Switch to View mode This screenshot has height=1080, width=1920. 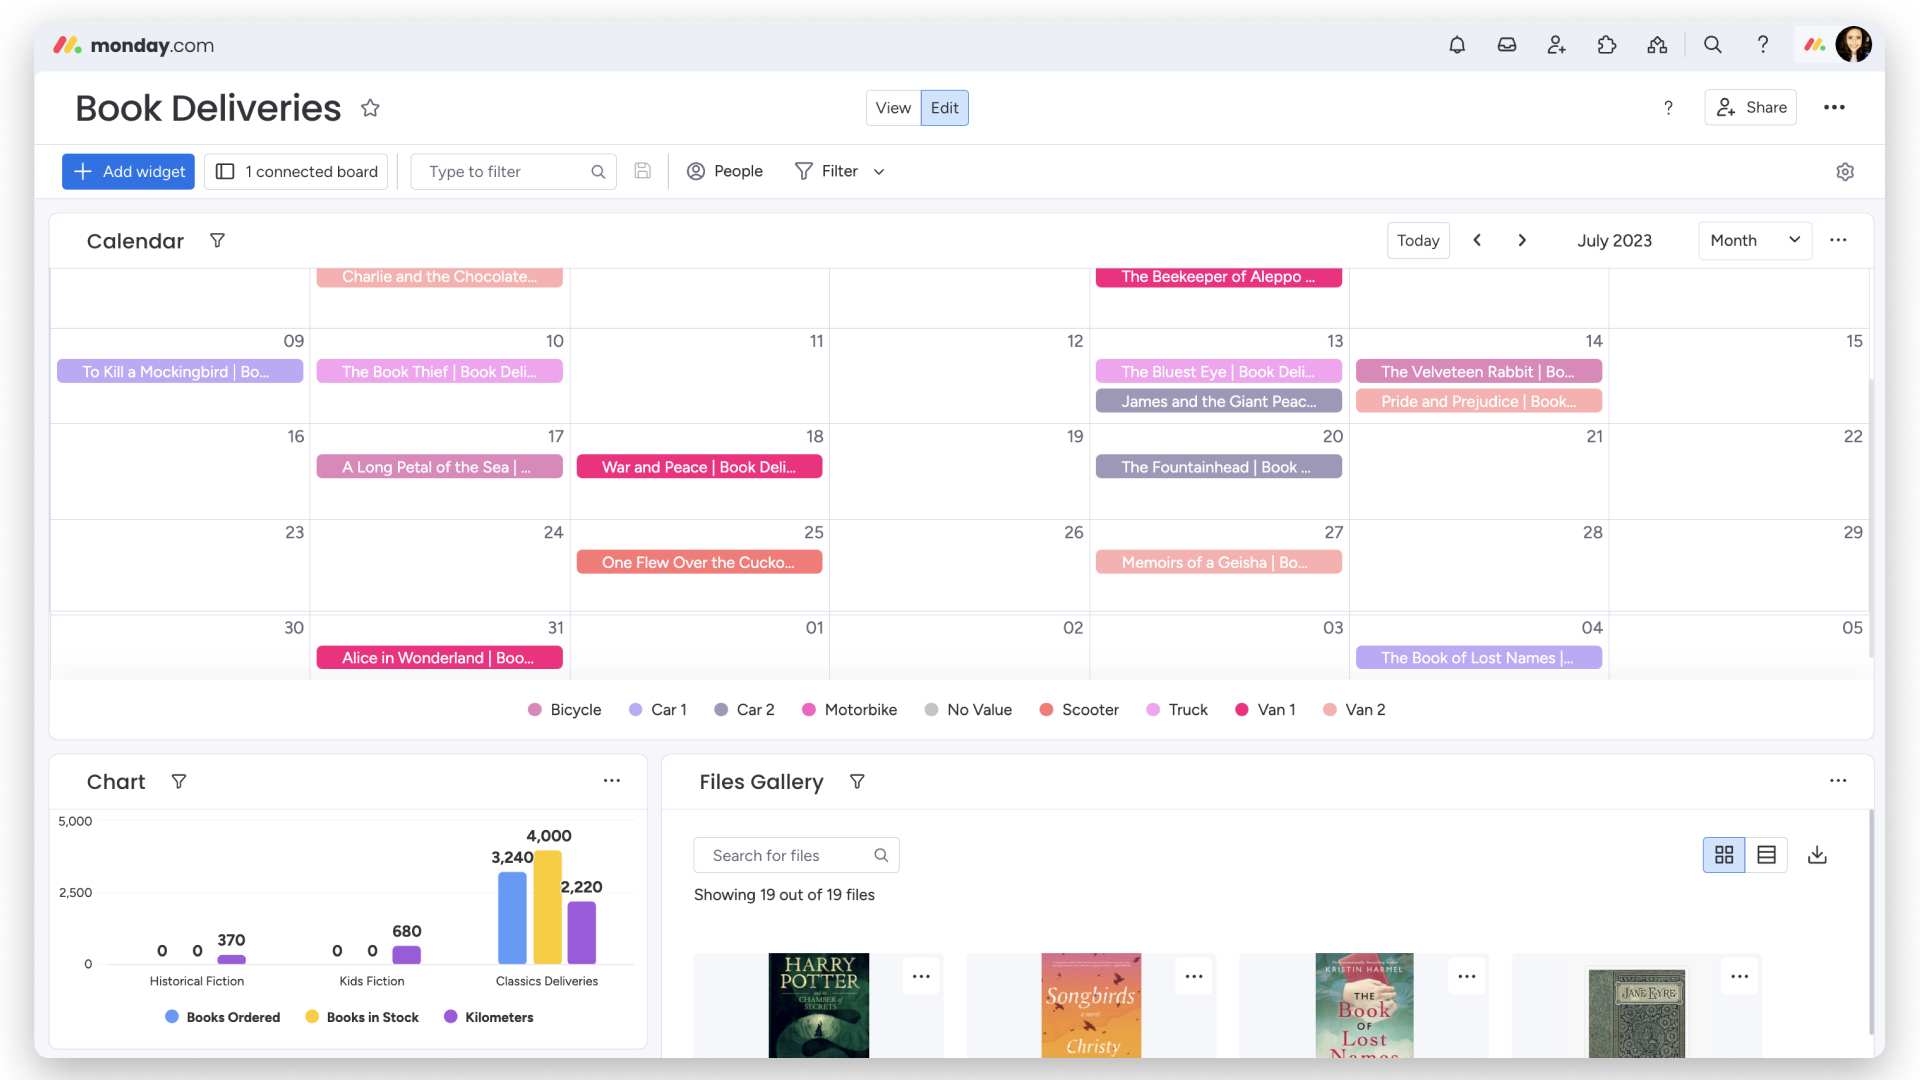[892, 108]
